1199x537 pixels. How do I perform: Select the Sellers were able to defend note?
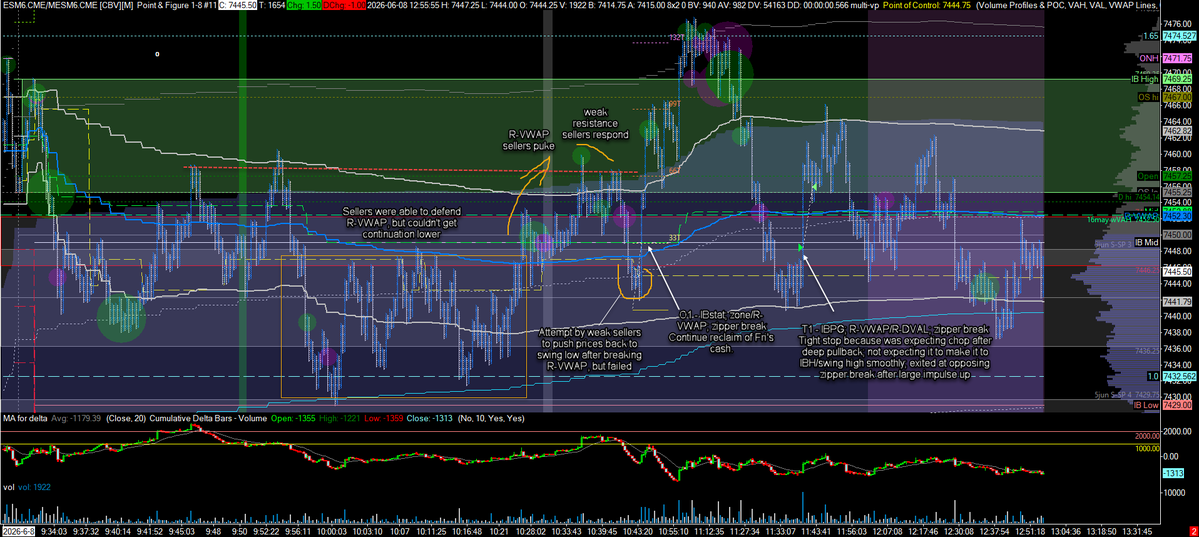click(401, 222)
